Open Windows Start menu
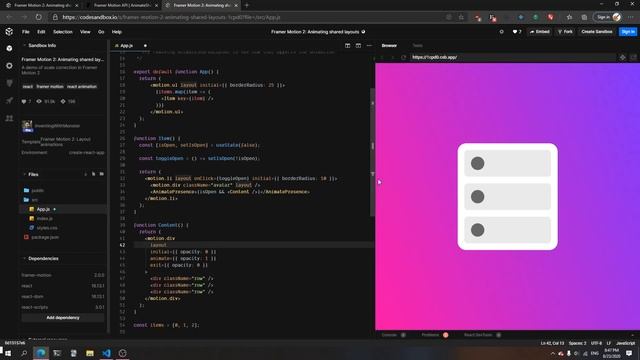 [x=8, y=353]
